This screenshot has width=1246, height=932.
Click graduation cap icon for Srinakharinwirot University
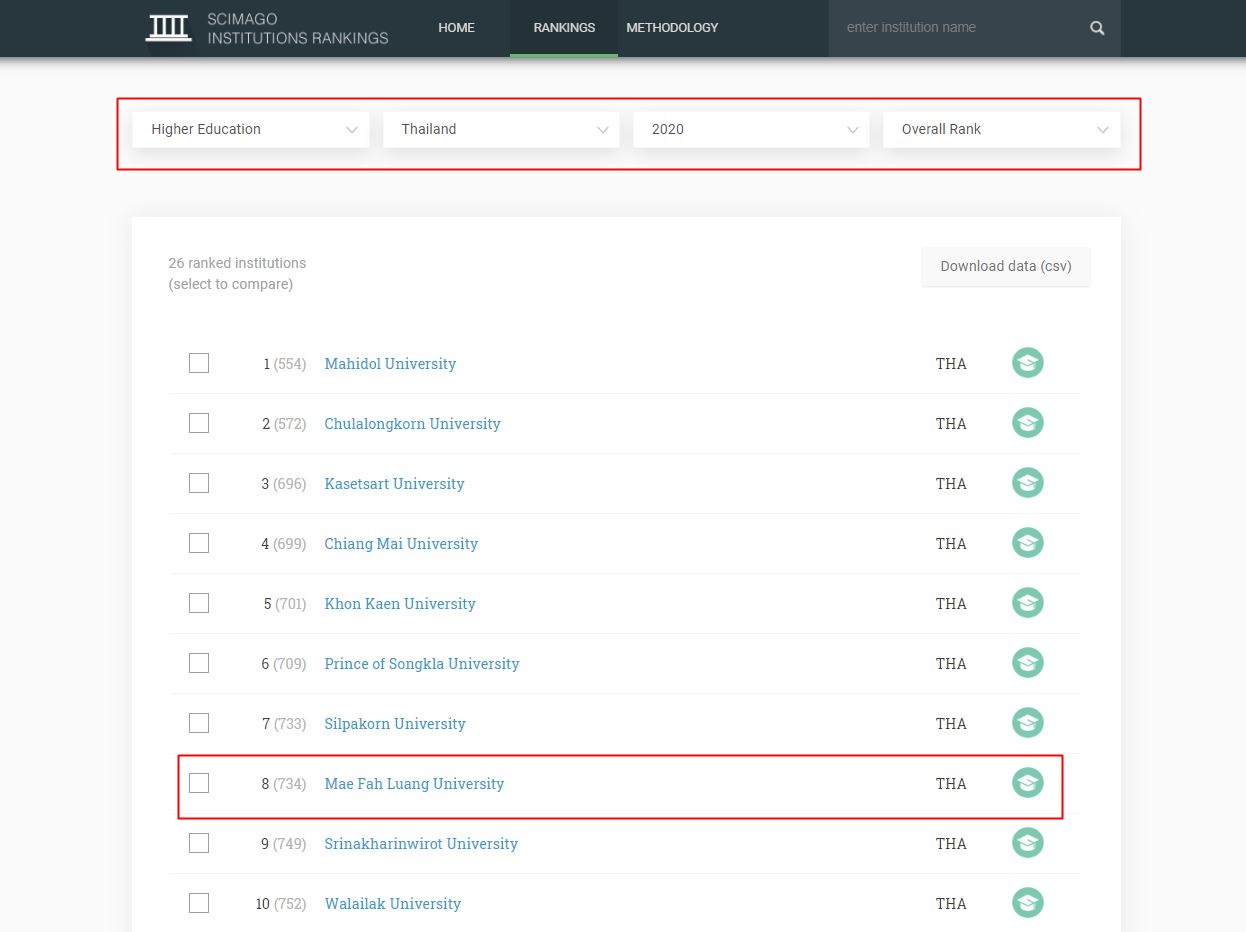click(1028, 843)
